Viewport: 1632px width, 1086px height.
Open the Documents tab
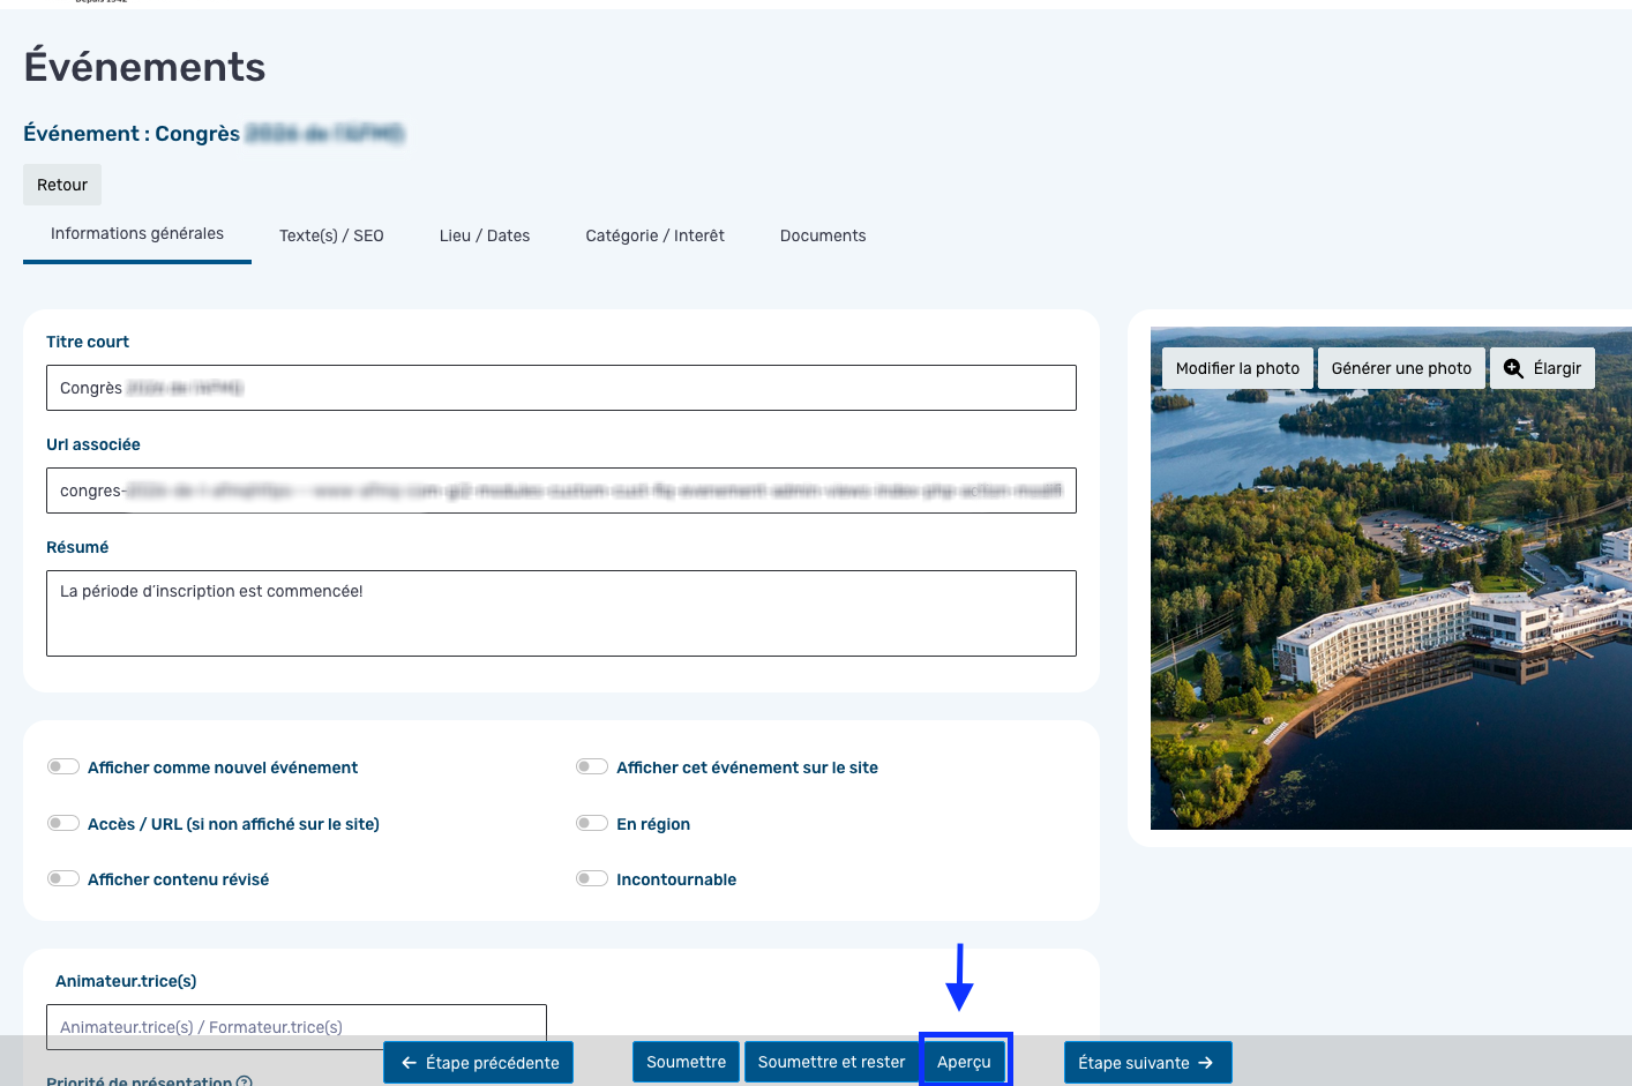coord(823,236)
